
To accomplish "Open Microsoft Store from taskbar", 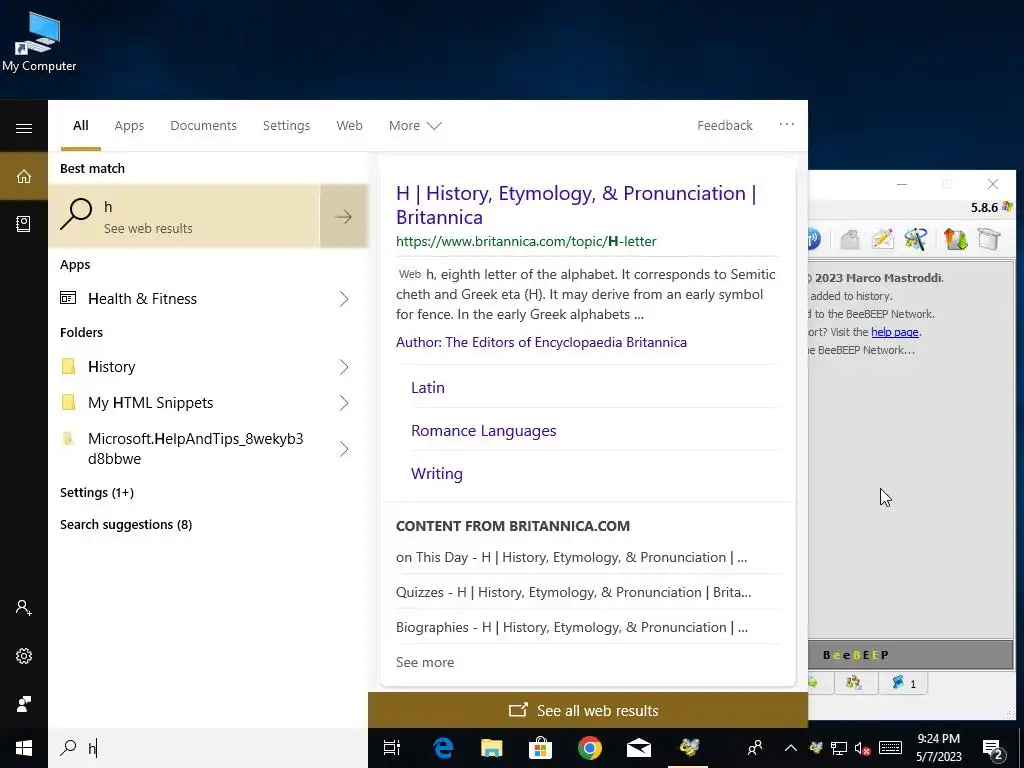I will click(x=540, y=748).
